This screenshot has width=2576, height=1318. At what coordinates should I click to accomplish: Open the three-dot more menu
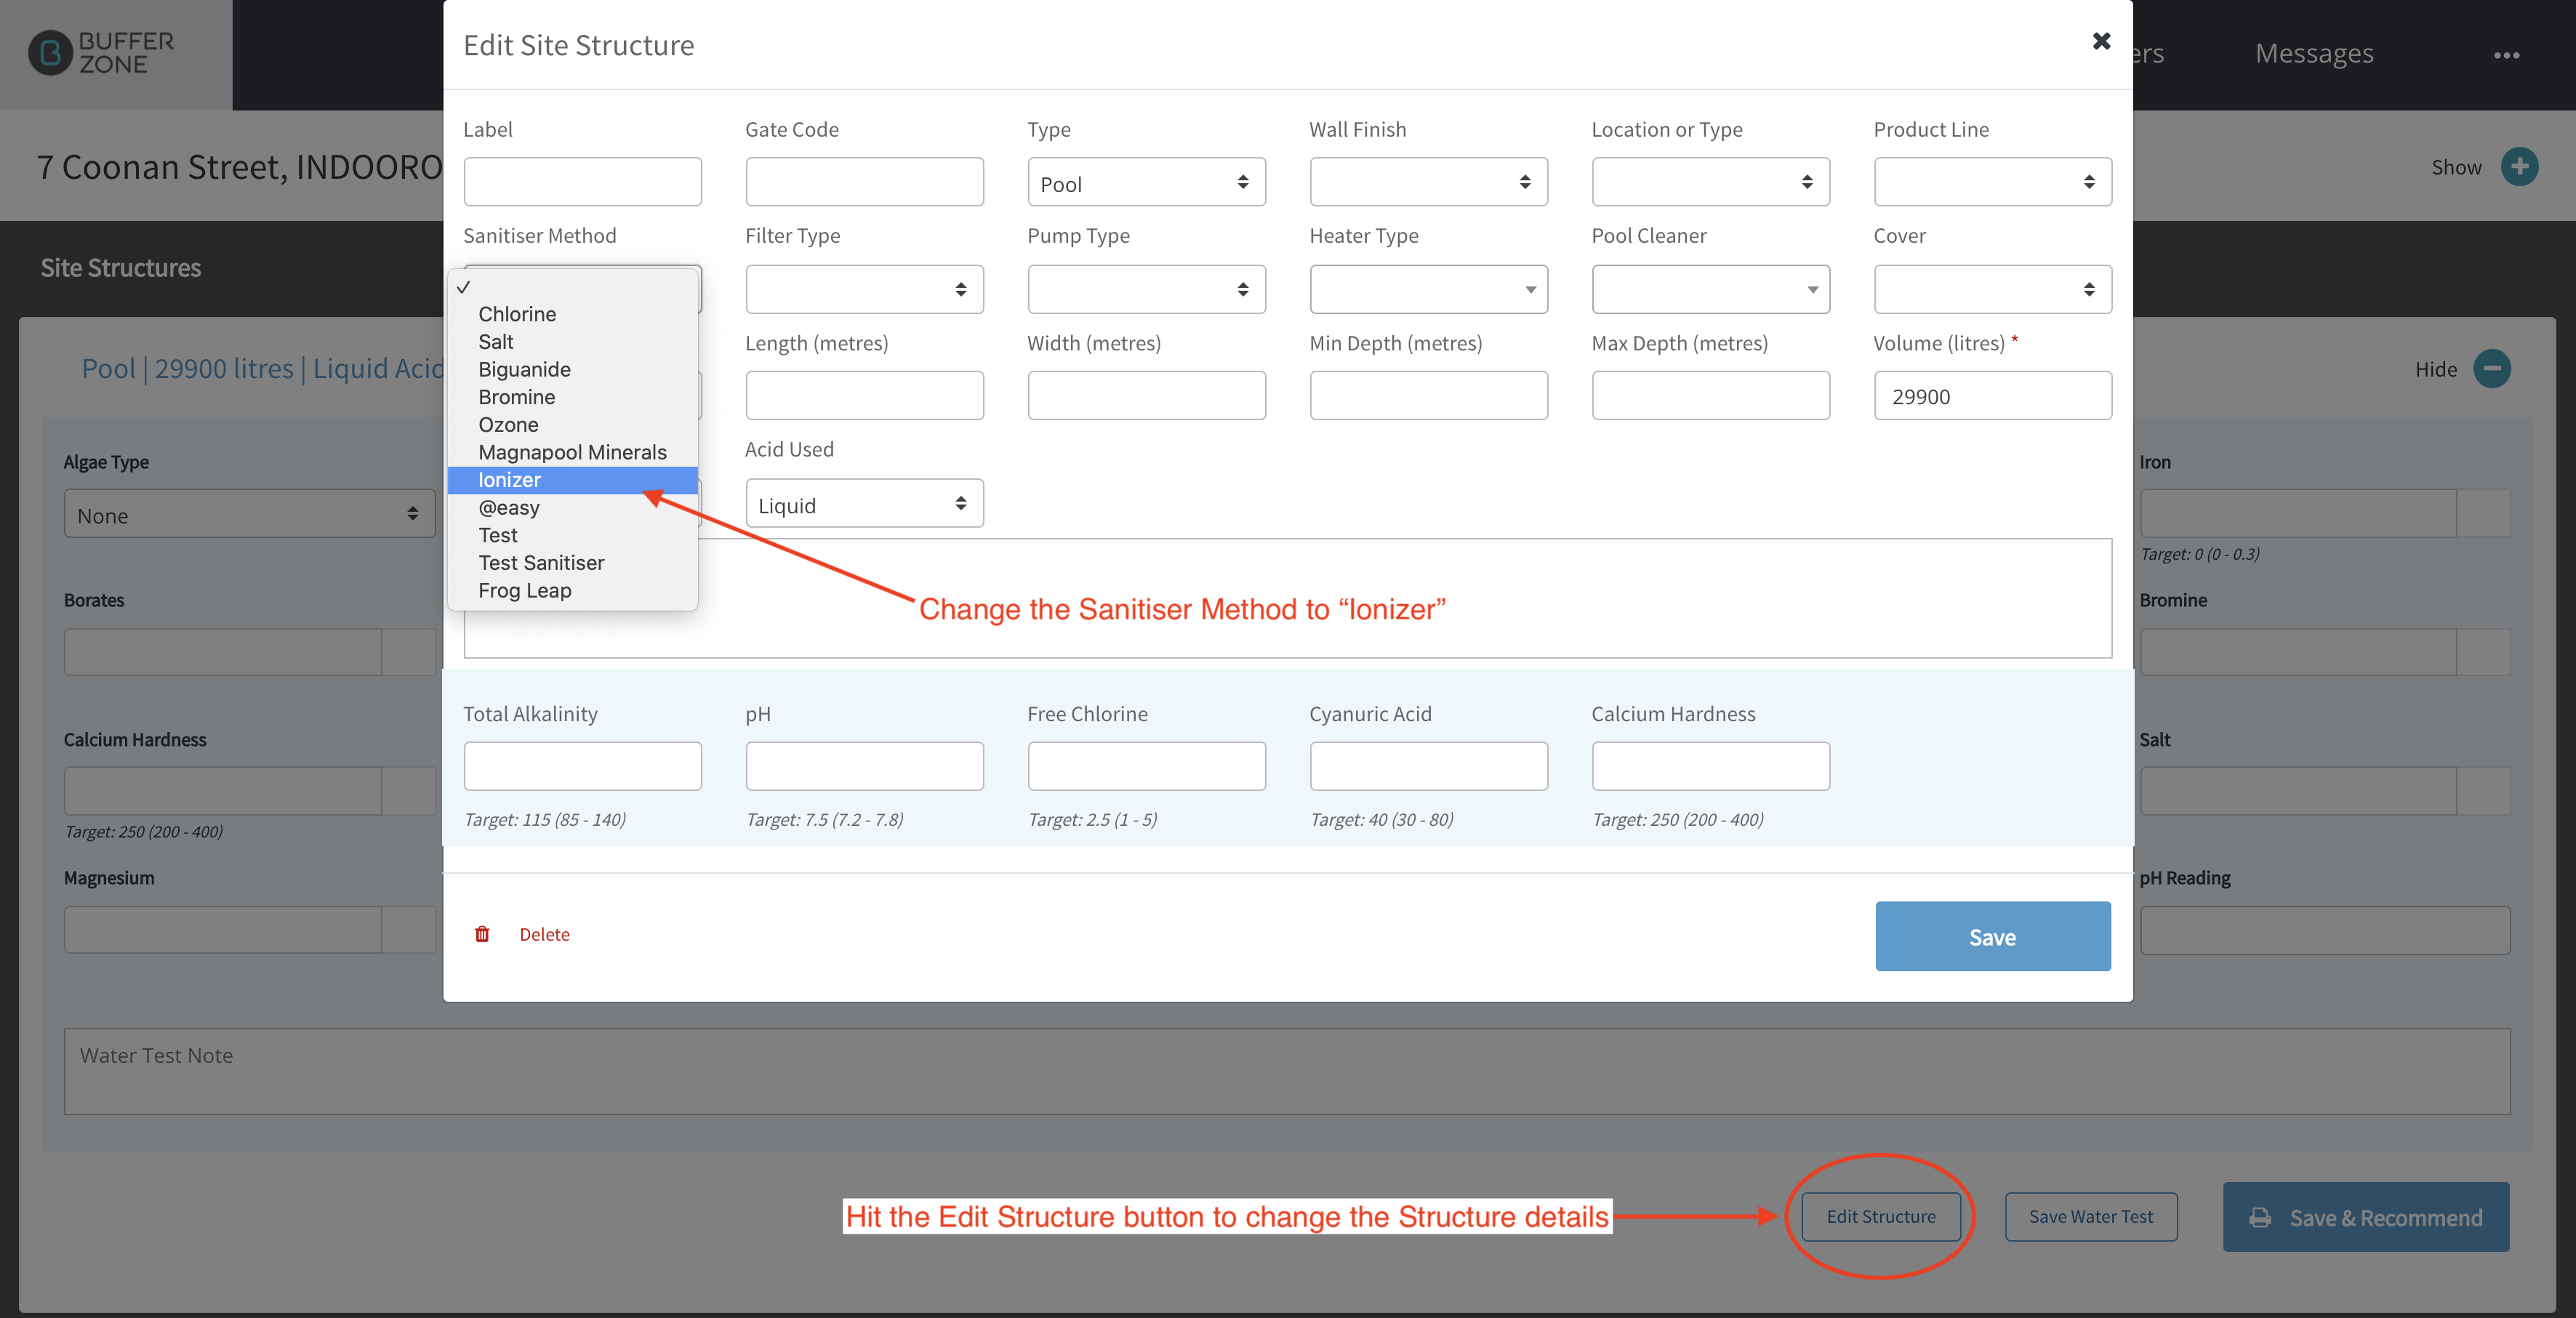(2506, 55)
